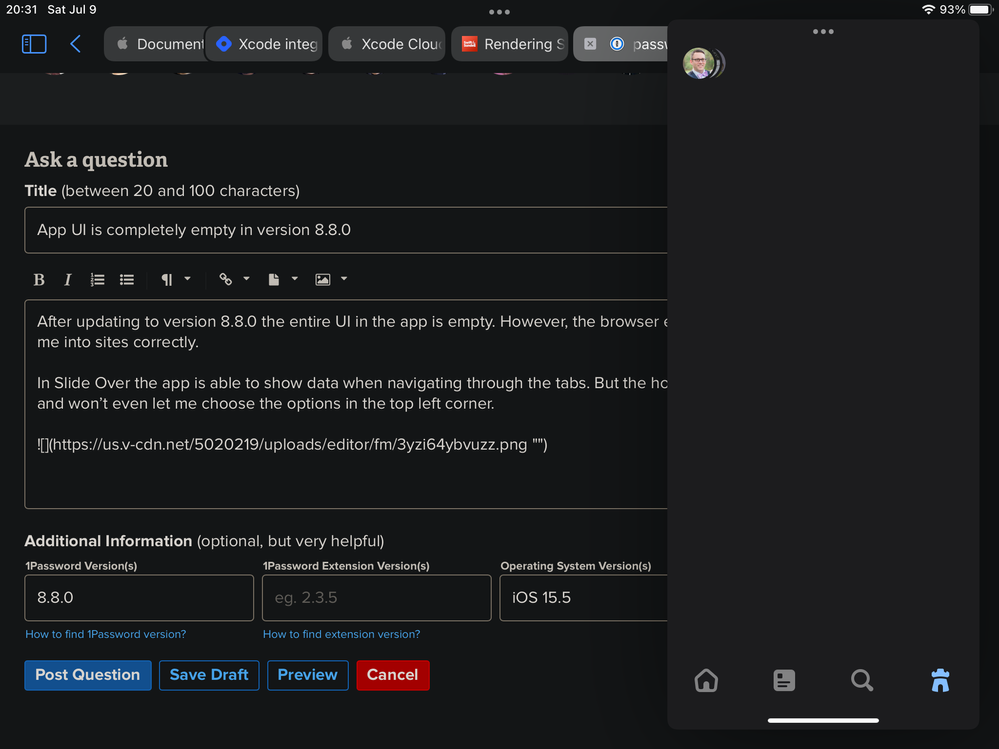Switch to the Rendering tab
Viewport: 999px width, 749px height.
click(510, 44)
